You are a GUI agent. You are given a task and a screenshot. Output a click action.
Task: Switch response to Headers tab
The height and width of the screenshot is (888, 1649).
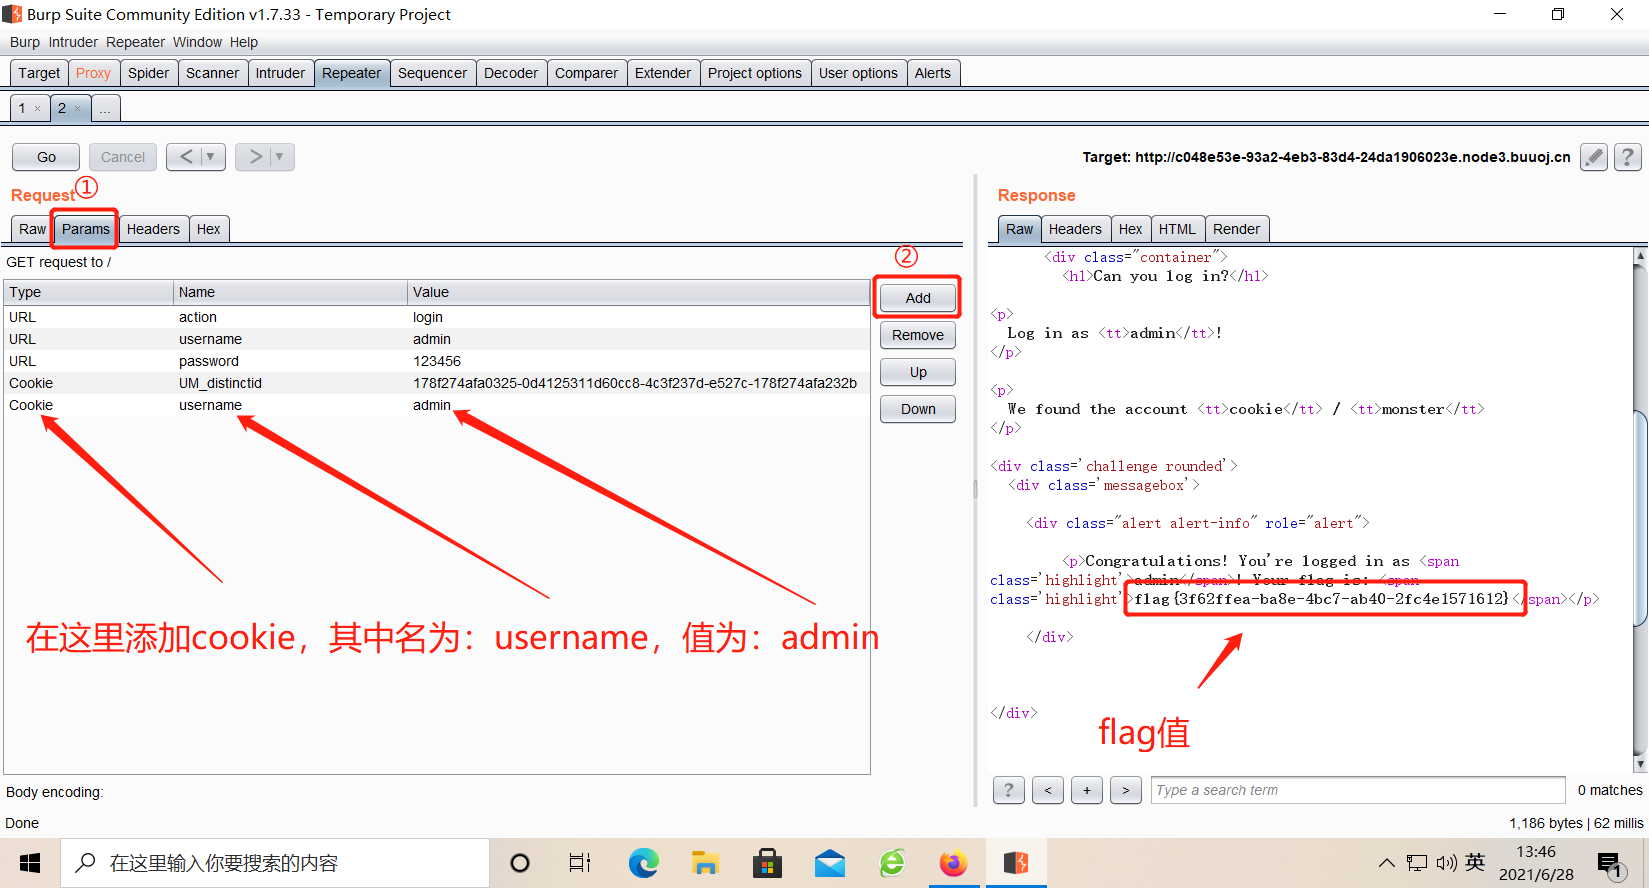[x=1075, y=229]
